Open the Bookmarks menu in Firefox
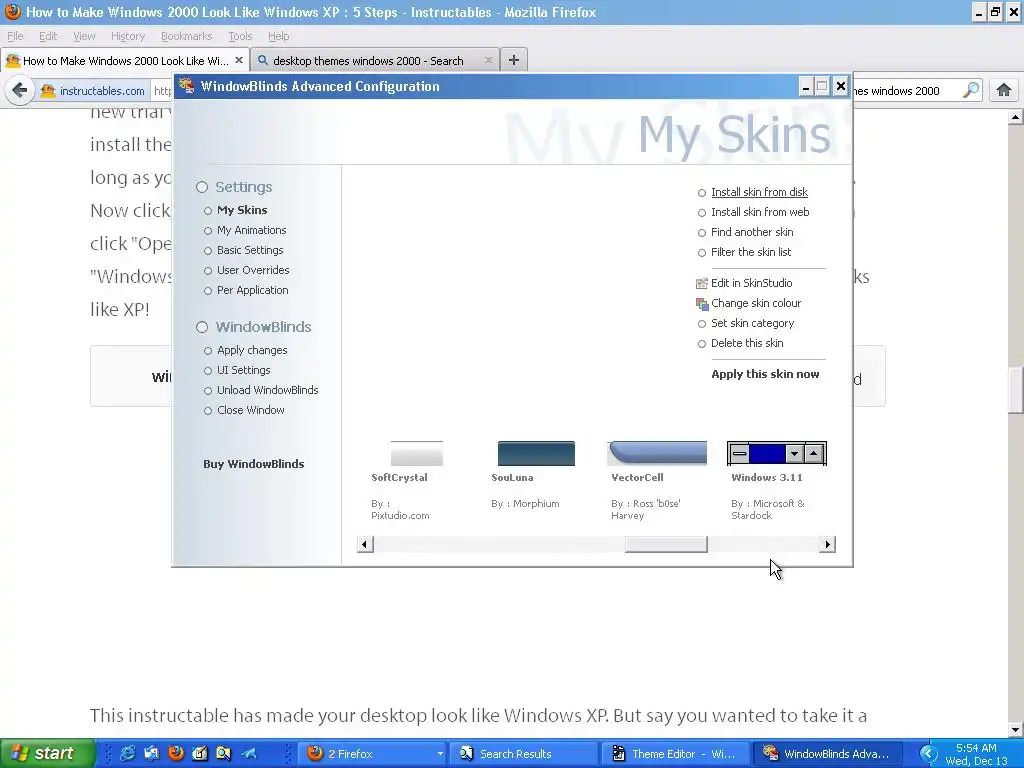 (186, 36)
